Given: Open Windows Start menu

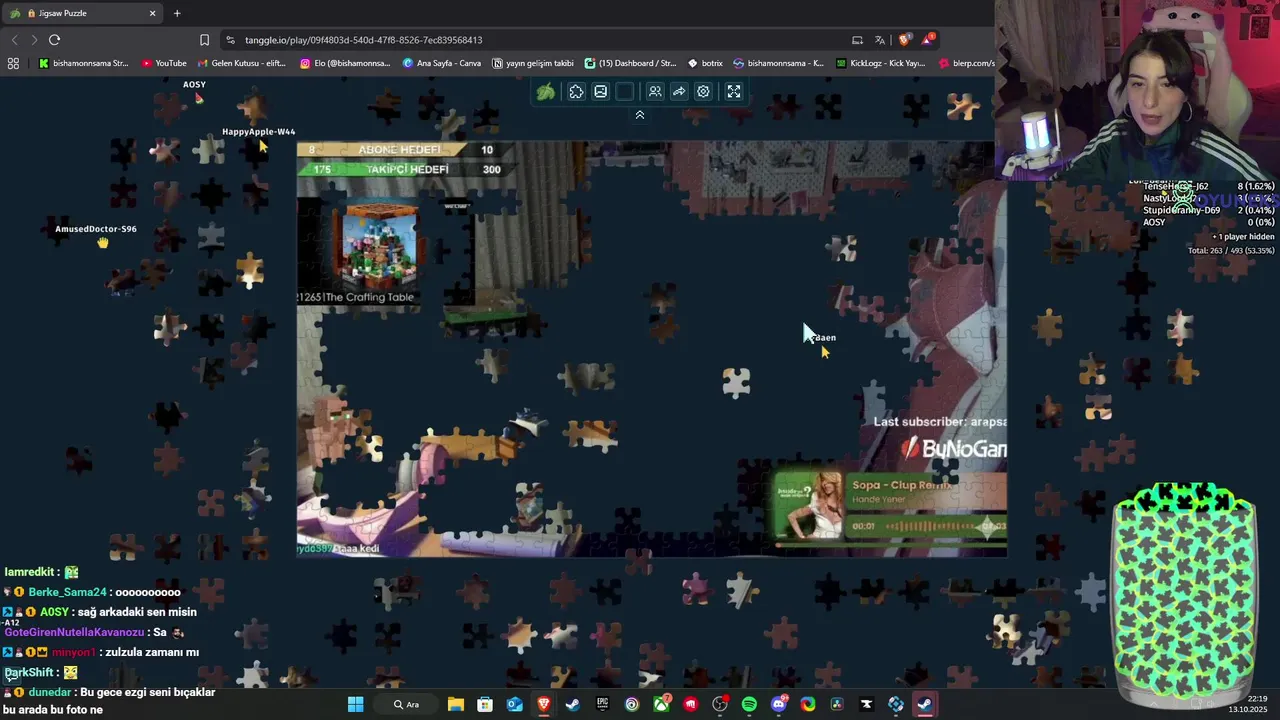Looking at the screenshot, I should pyautogui.click(x=355, y=704).
